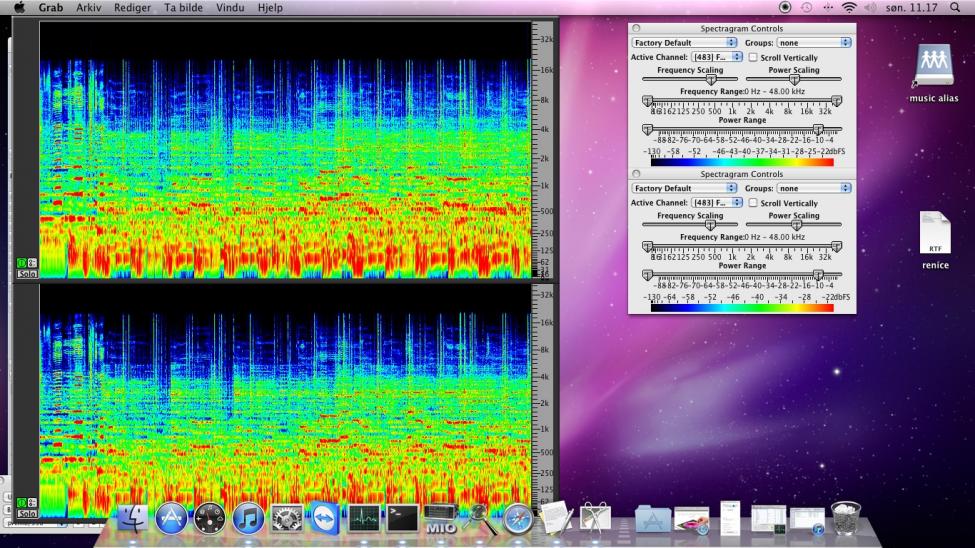The image size is (975, 548).
Task: Open Factory Default preset dropdown in upper panel
Action: pyautogui.click(x=684, y=43)
